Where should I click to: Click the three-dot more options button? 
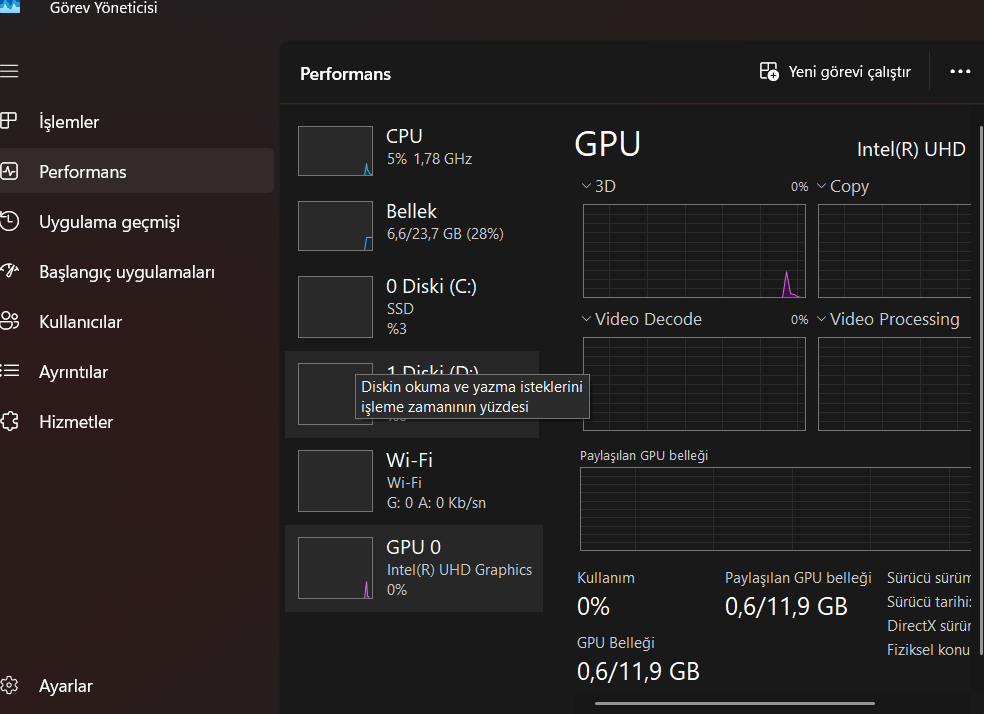960,72
